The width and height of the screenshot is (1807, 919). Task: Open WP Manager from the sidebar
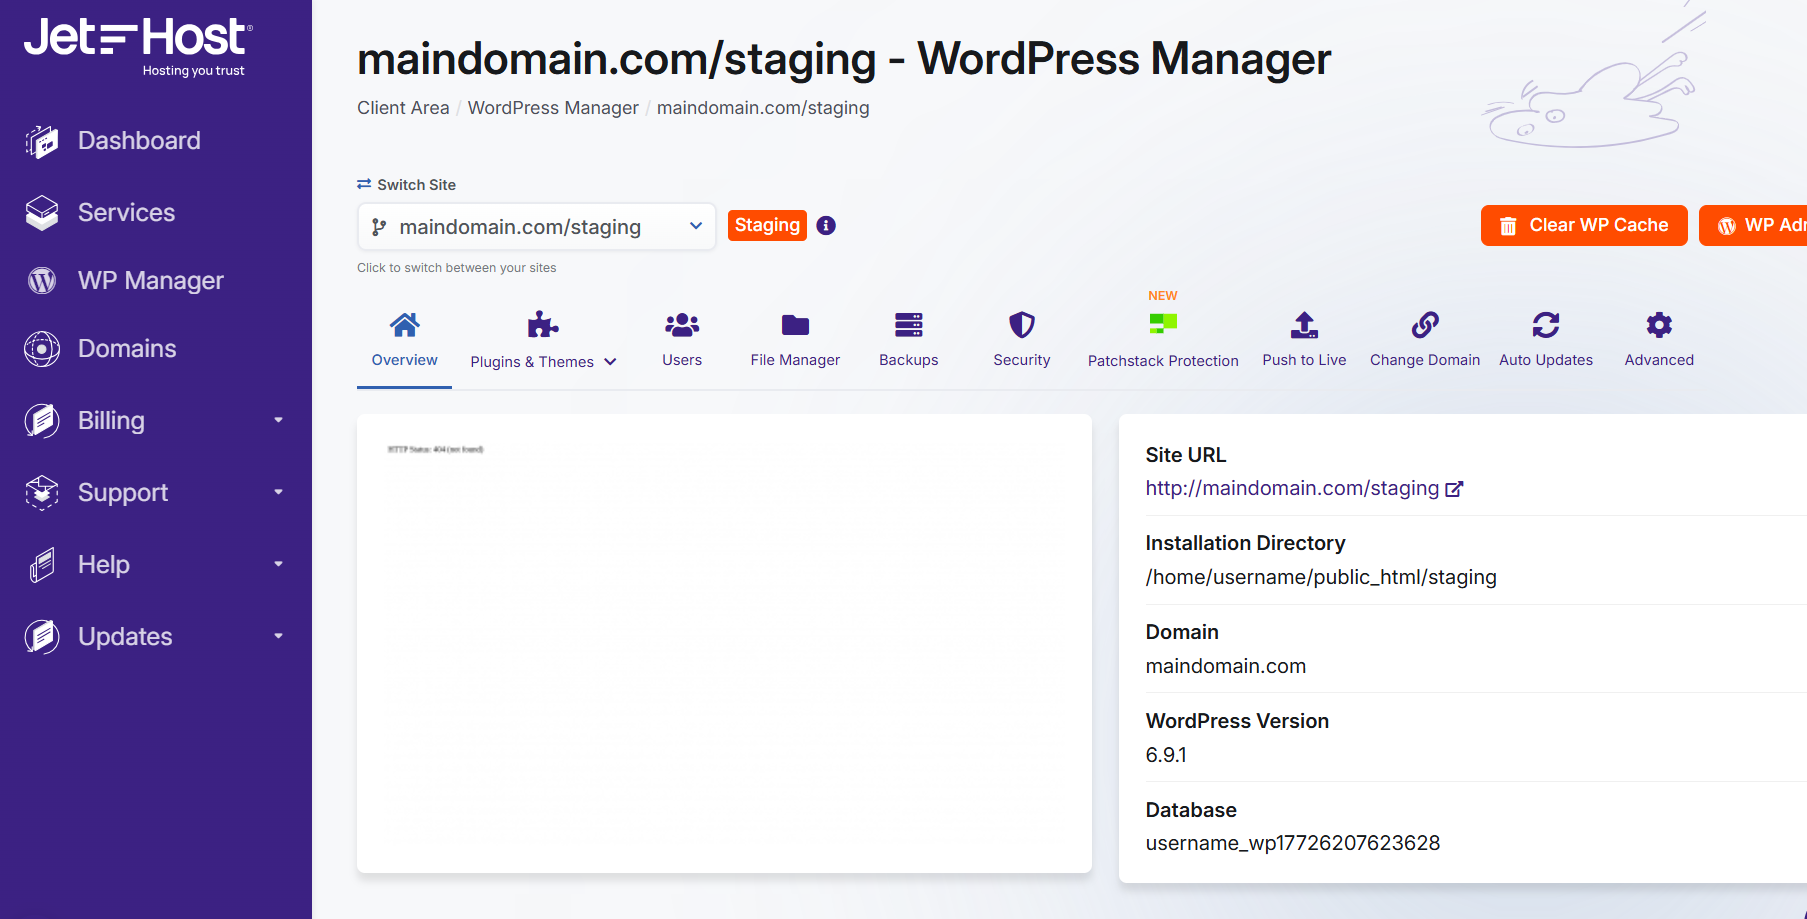150,280
